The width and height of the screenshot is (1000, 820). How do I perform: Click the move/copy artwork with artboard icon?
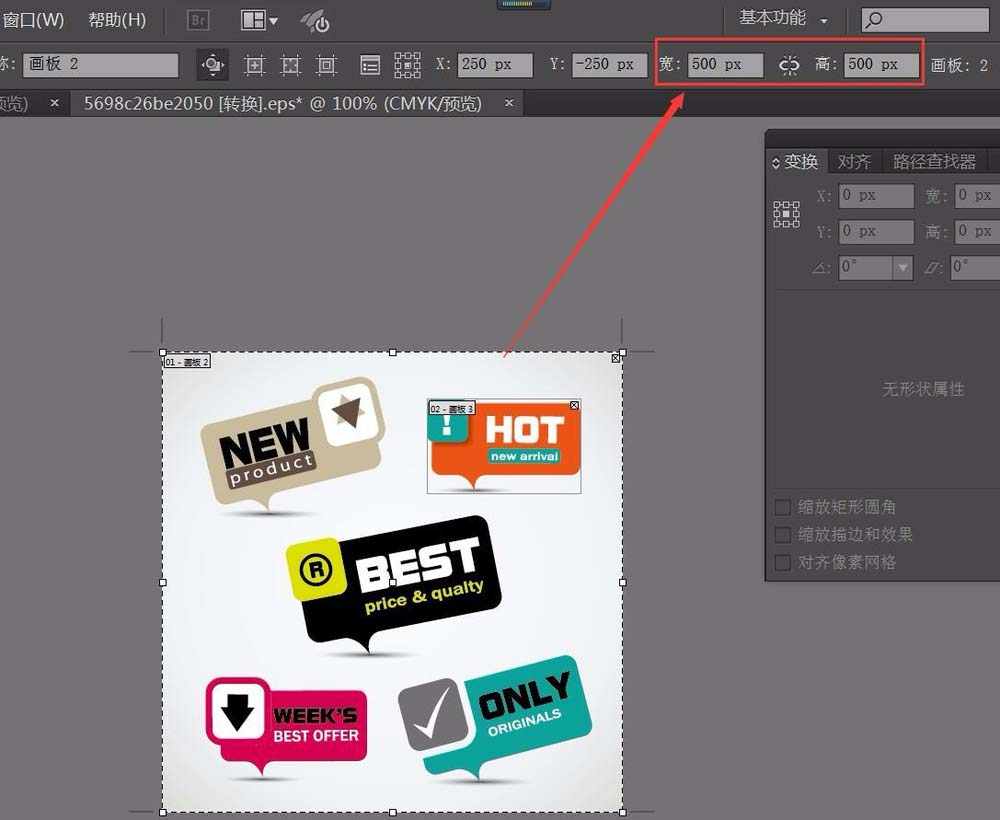tap(212, 65)
